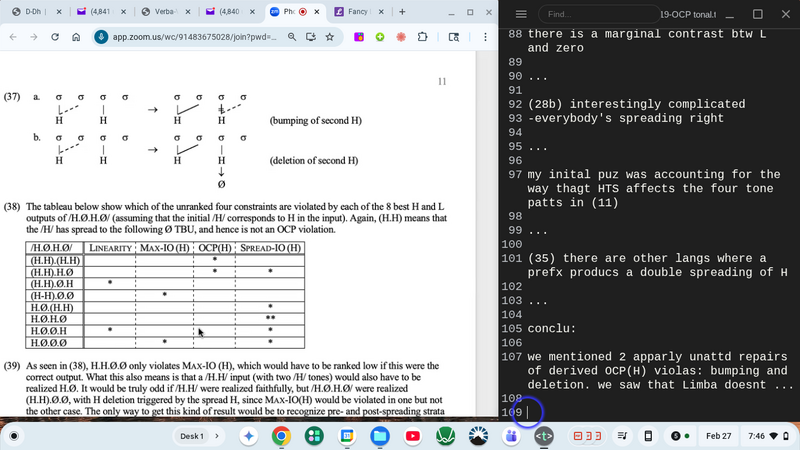Open quick settings at the 7:46 clock

tap(768, 436)
